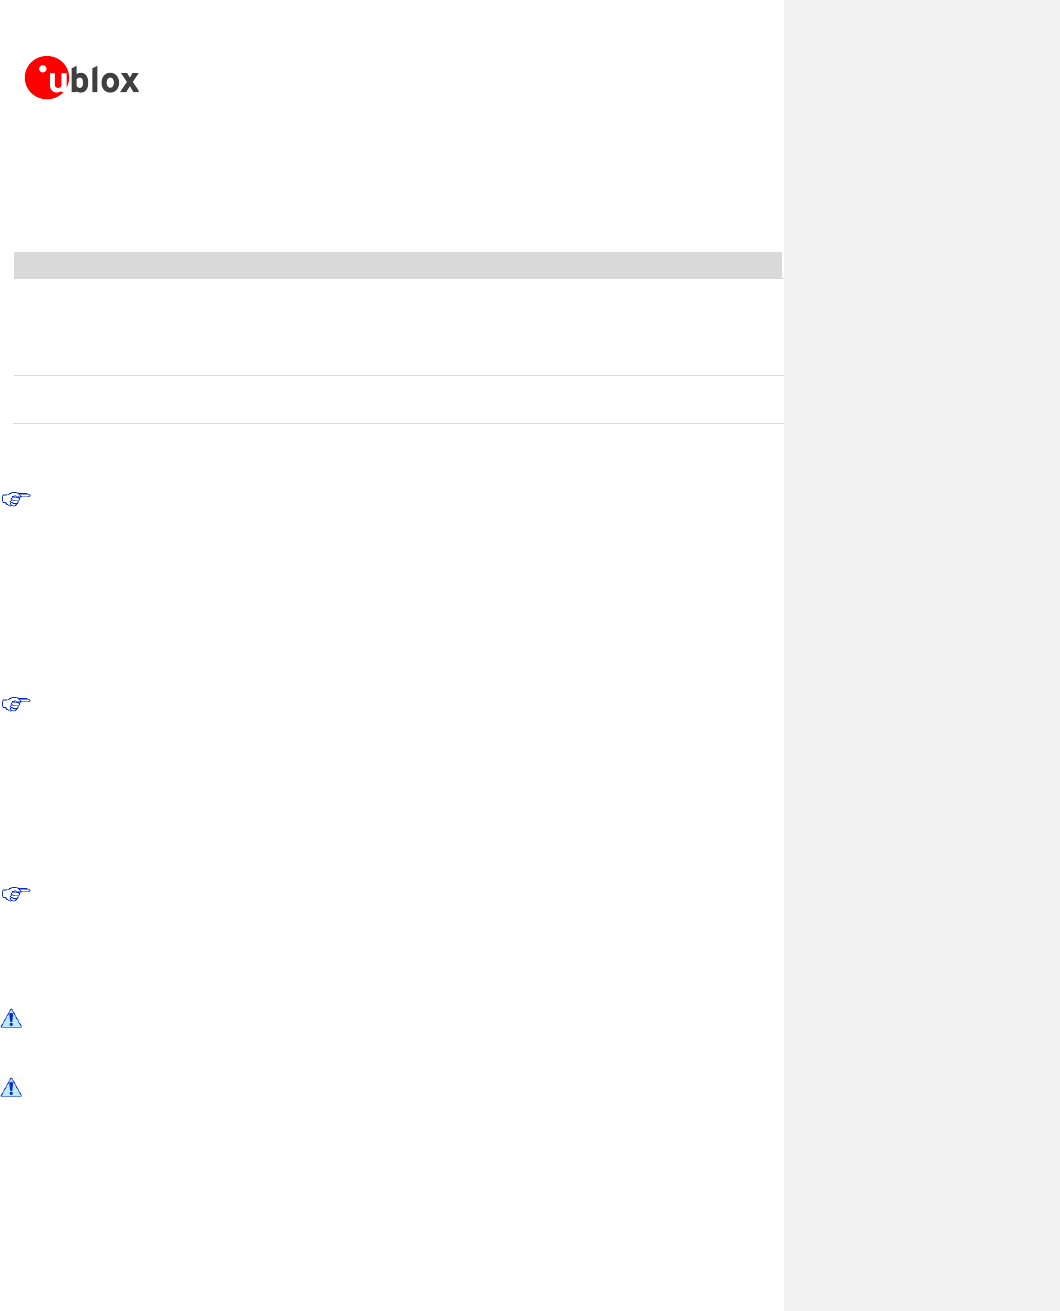1060x1311 pixels.
Task: Click the gray comments margin on the right
Action: (x=921, y=650)
